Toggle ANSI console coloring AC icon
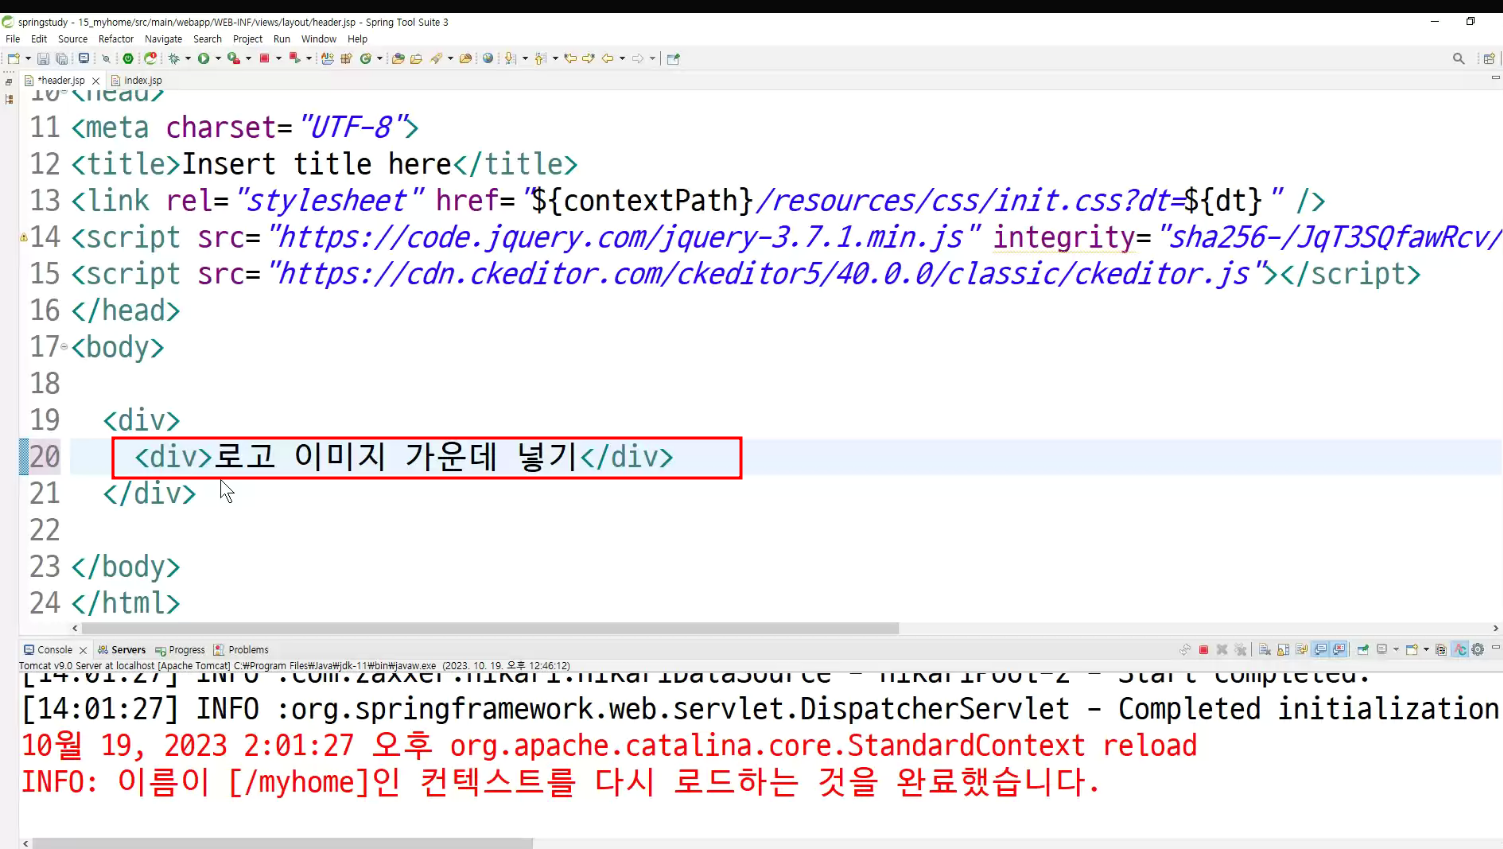This screenshot has height=849, width=1503. [1460, 650]
